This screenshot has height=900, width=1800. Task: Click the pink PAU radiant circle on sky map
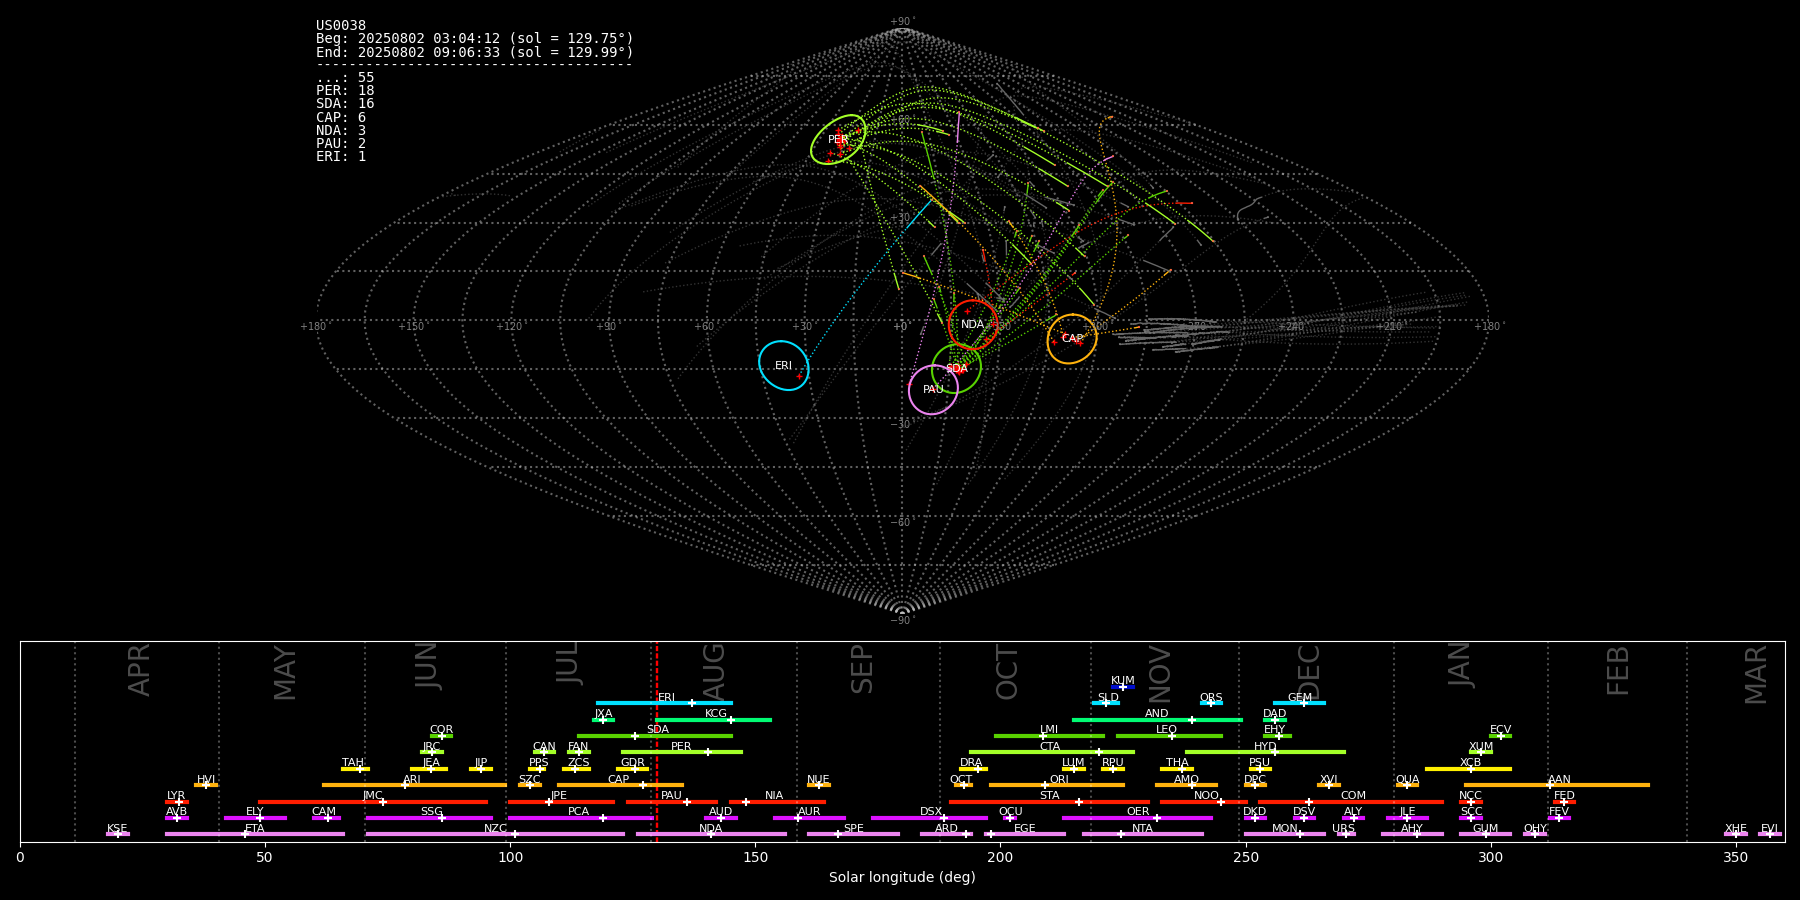(933, 390)
